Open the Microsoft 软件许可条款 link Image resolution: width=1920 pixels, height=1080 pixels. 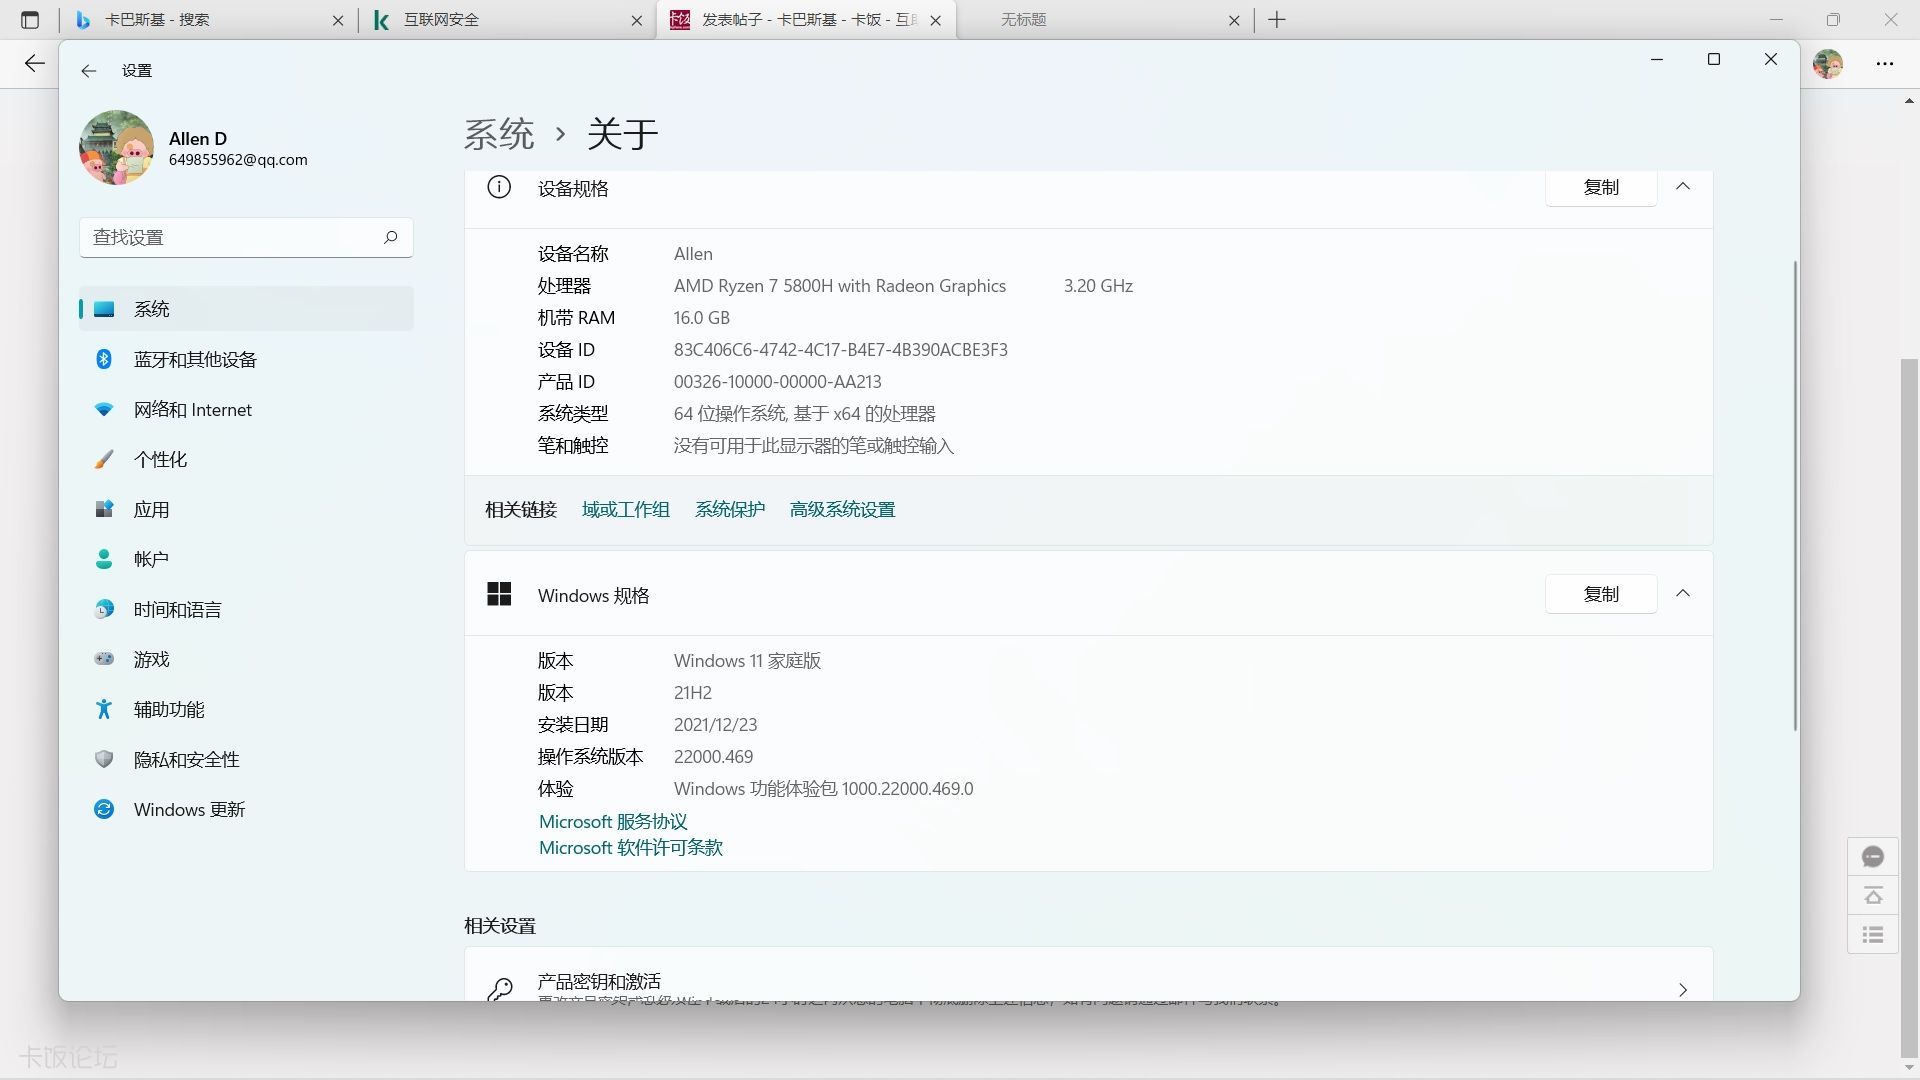point(631,848)
